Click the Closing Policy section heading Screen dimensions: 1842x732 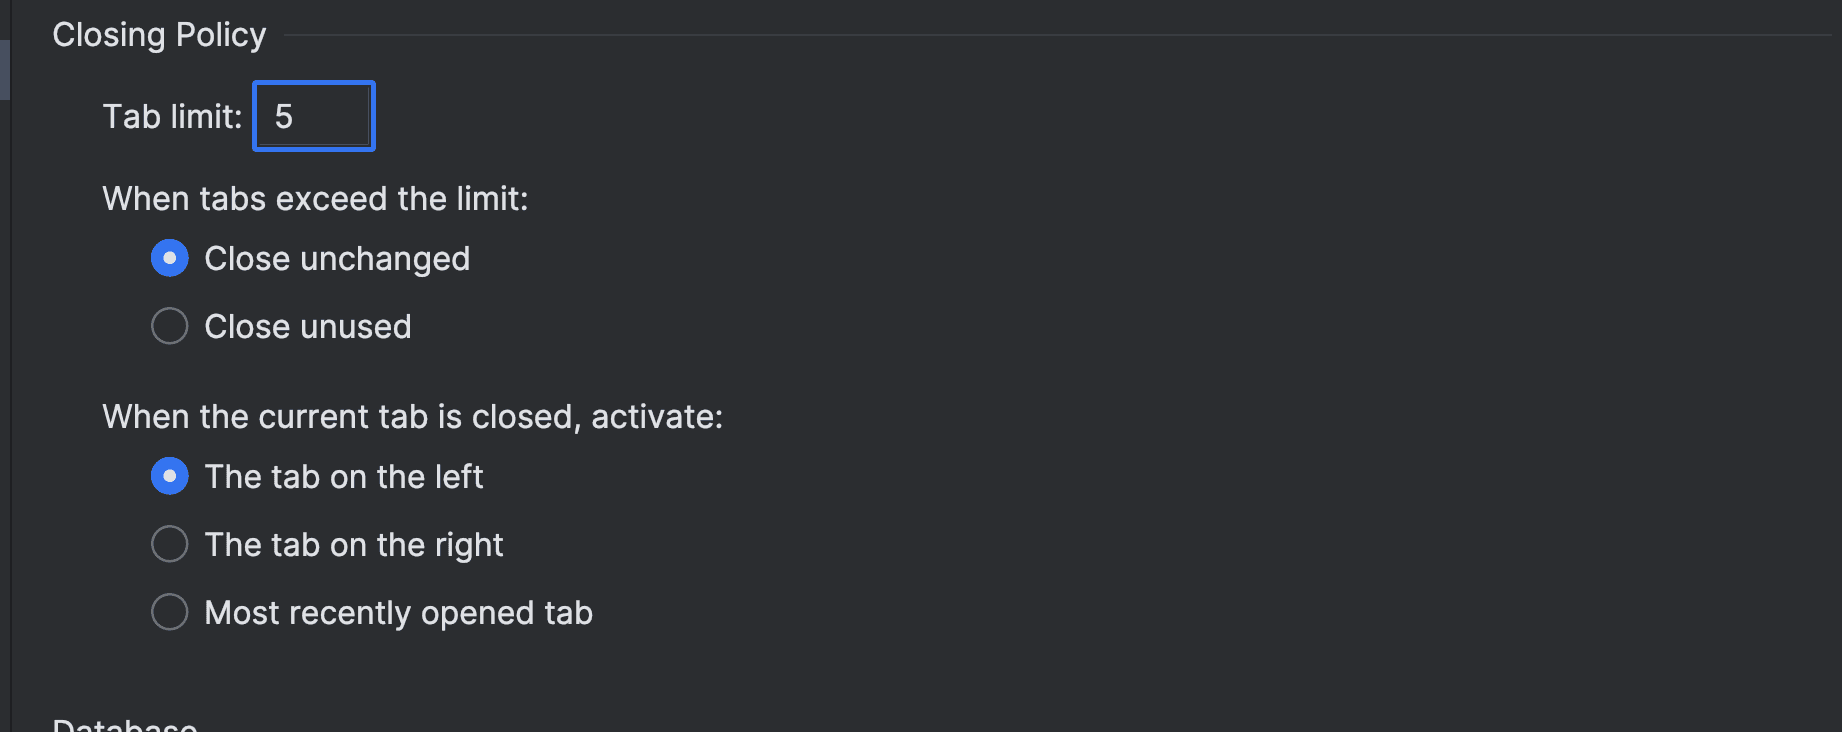coord(159,35)
